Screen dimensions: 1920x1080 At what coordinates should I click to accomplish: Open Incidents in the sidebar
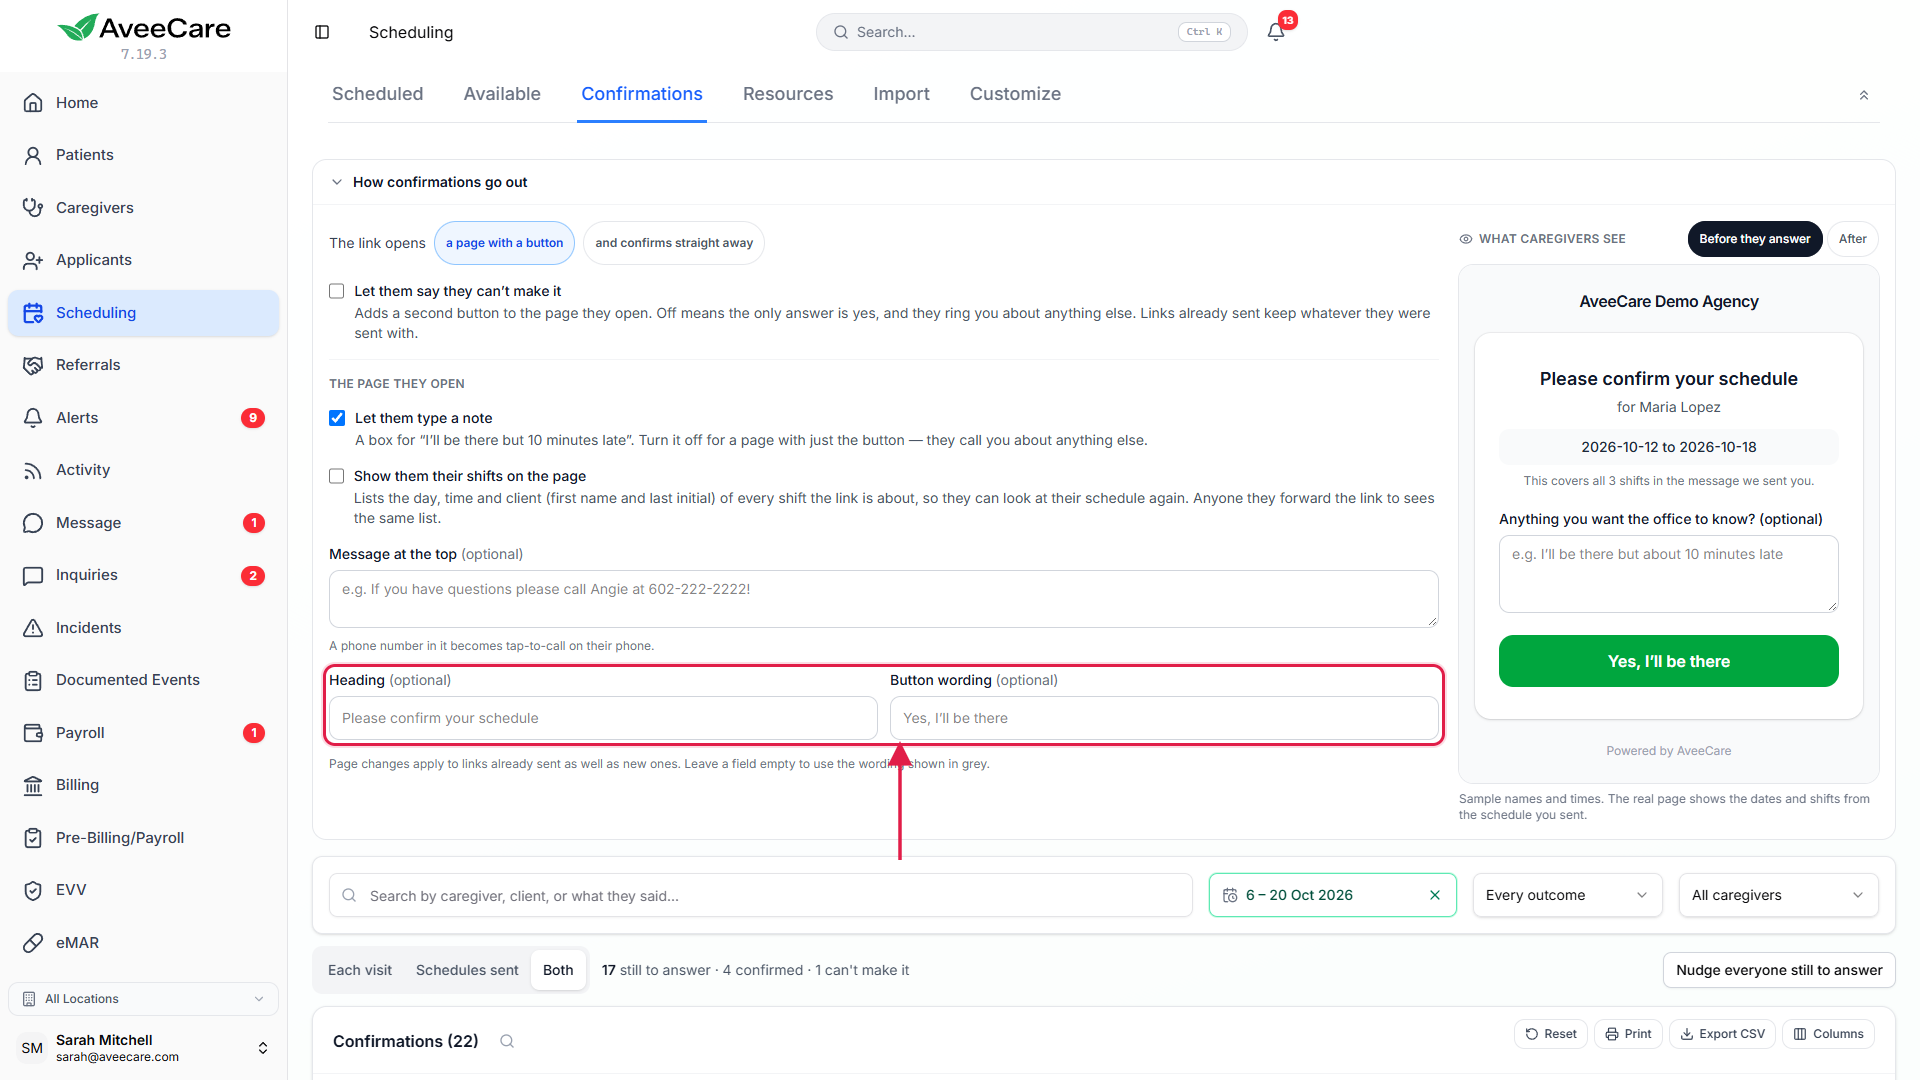(x=143, y=628)
